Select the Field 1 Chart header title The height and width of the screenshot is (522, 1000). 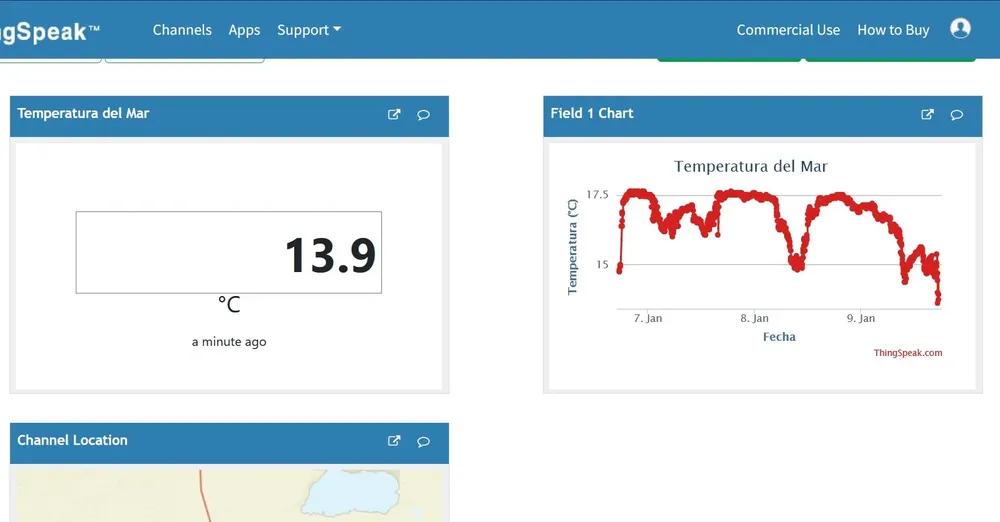(x=592, y=114)
